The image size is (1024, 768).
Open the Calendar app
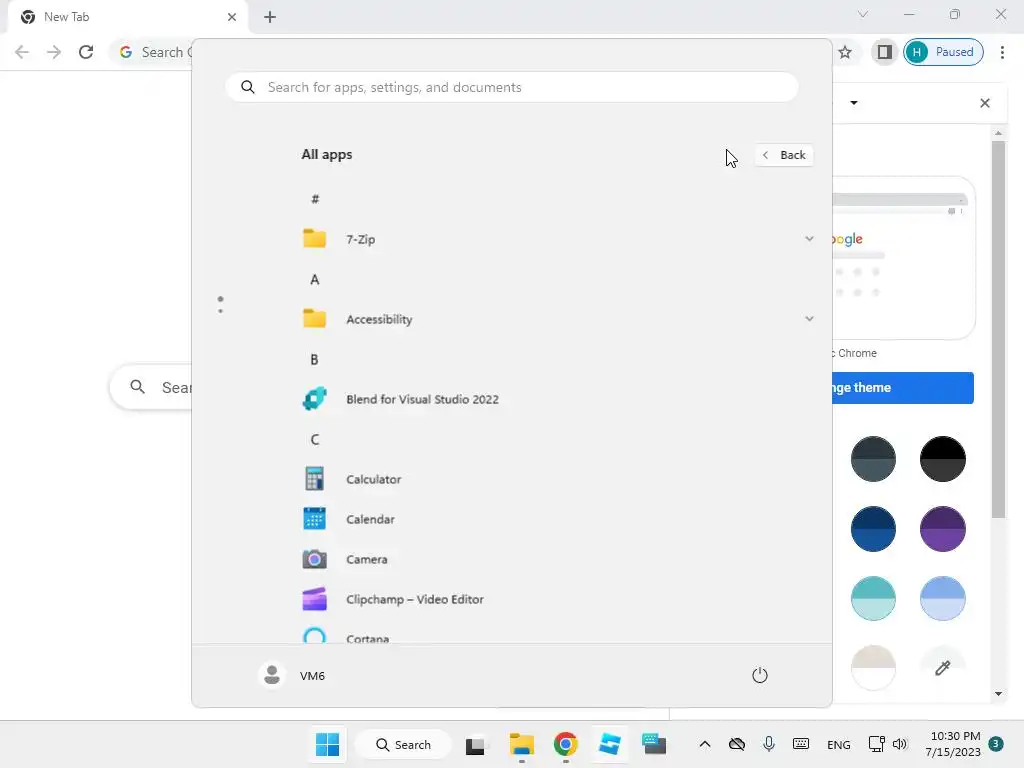(x=558, y=519)
